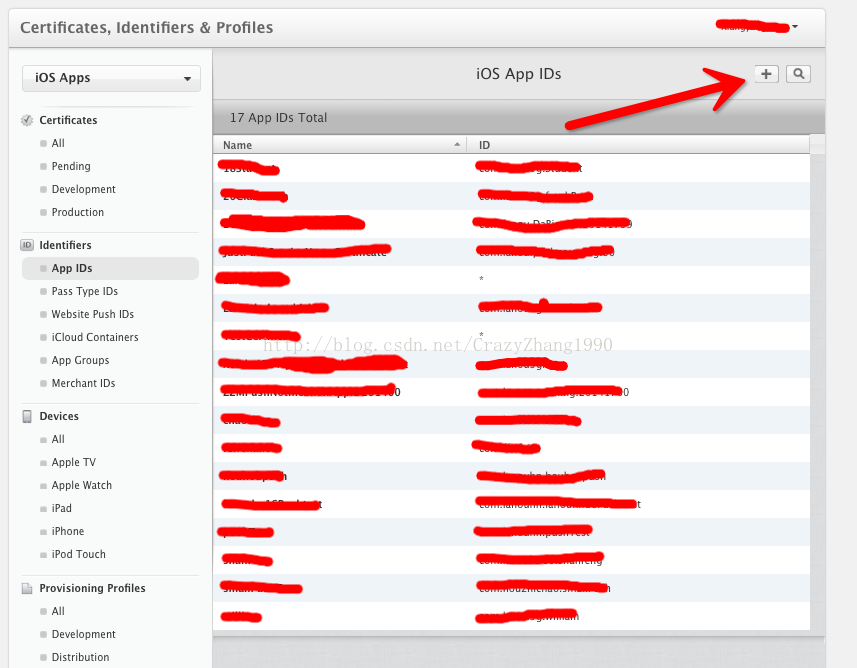The height and width of the screenshot is (668, 857).
Task: Open the Identifiers section heading
Action: 65,245
